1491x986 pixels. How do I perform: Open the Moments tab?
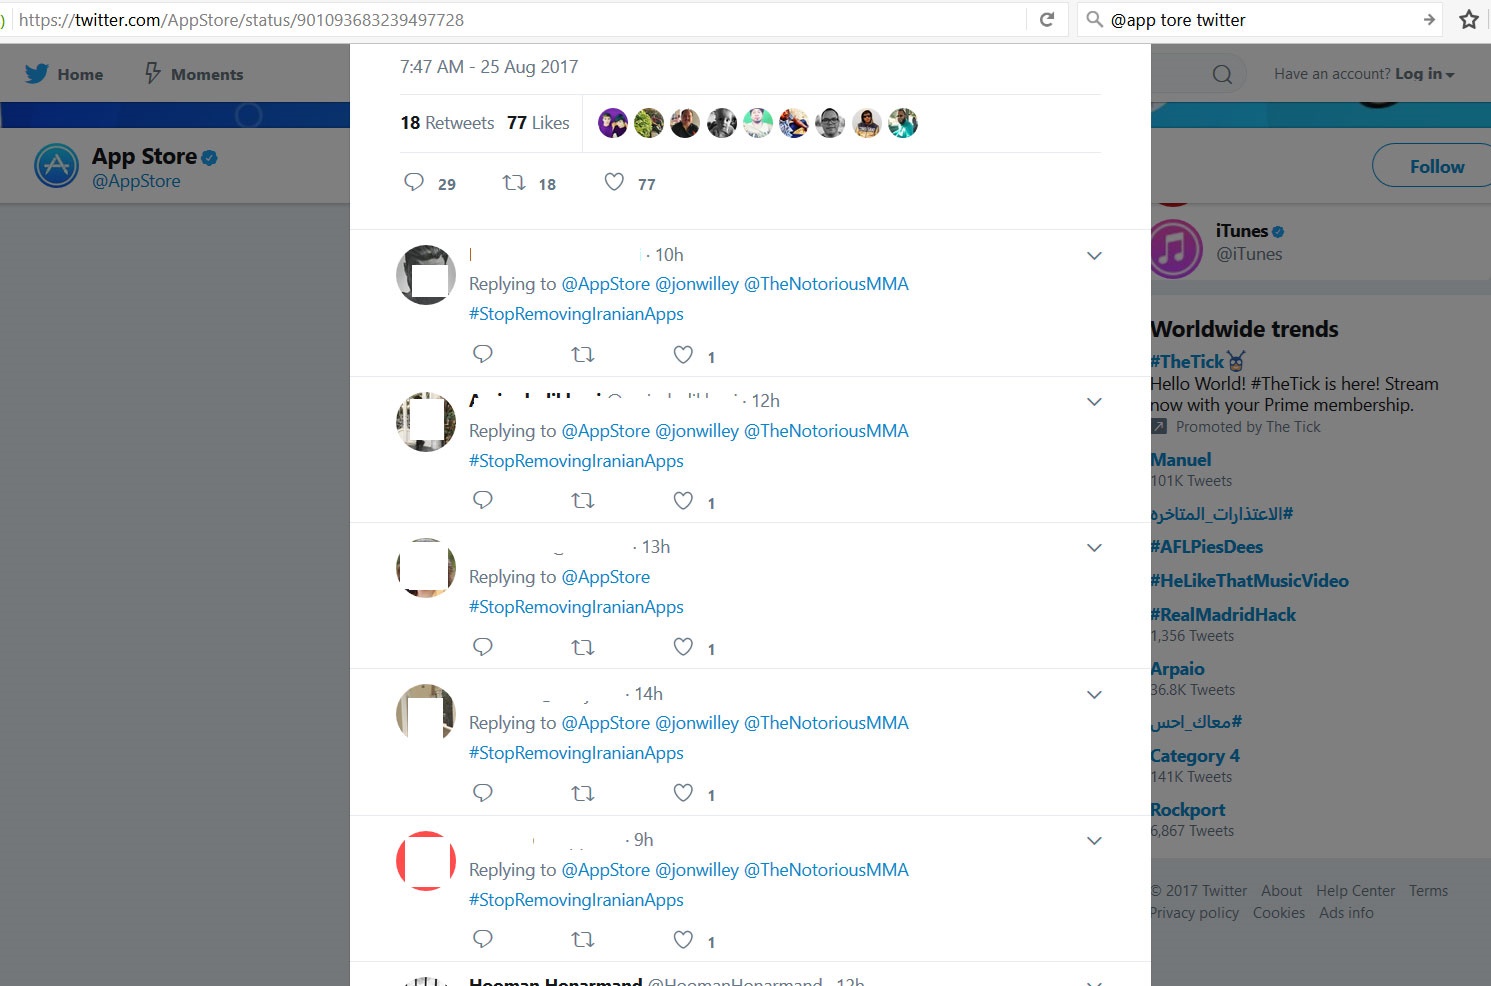[x=194, y=74]
